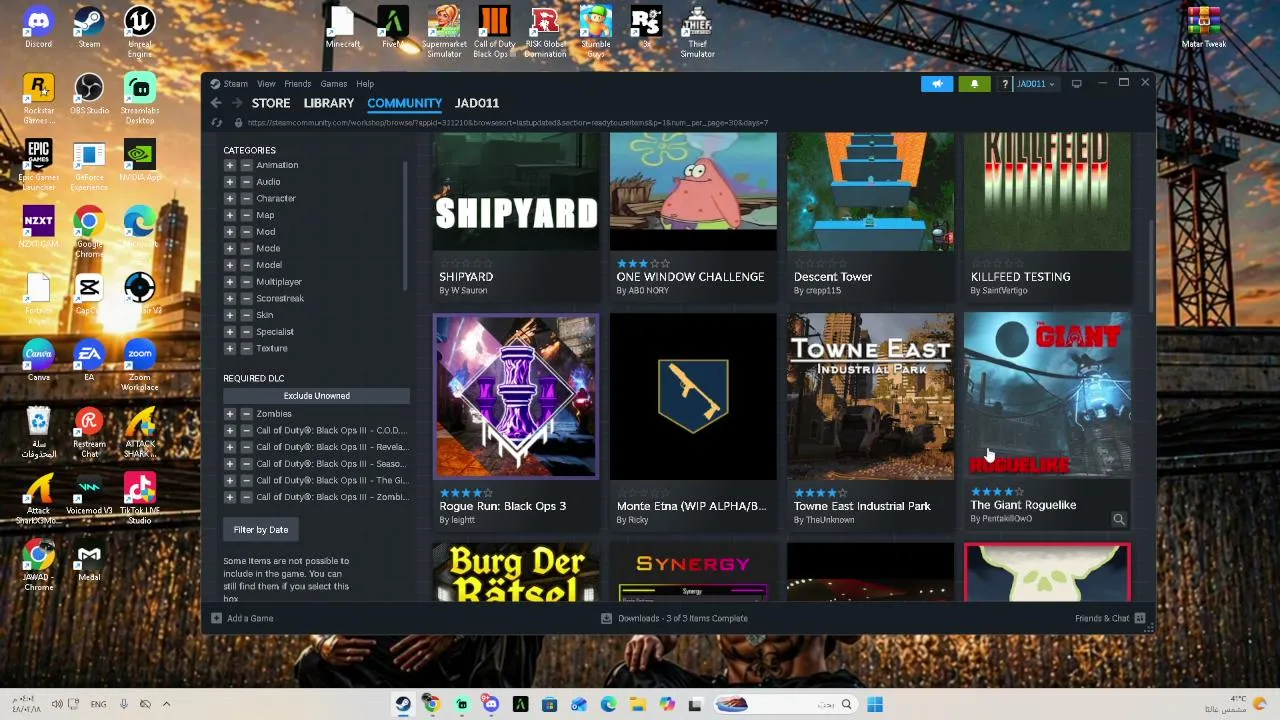Click the Add a Game plus icon
The height and width of the screenshot is (720, 1280).
coord(216,618)
